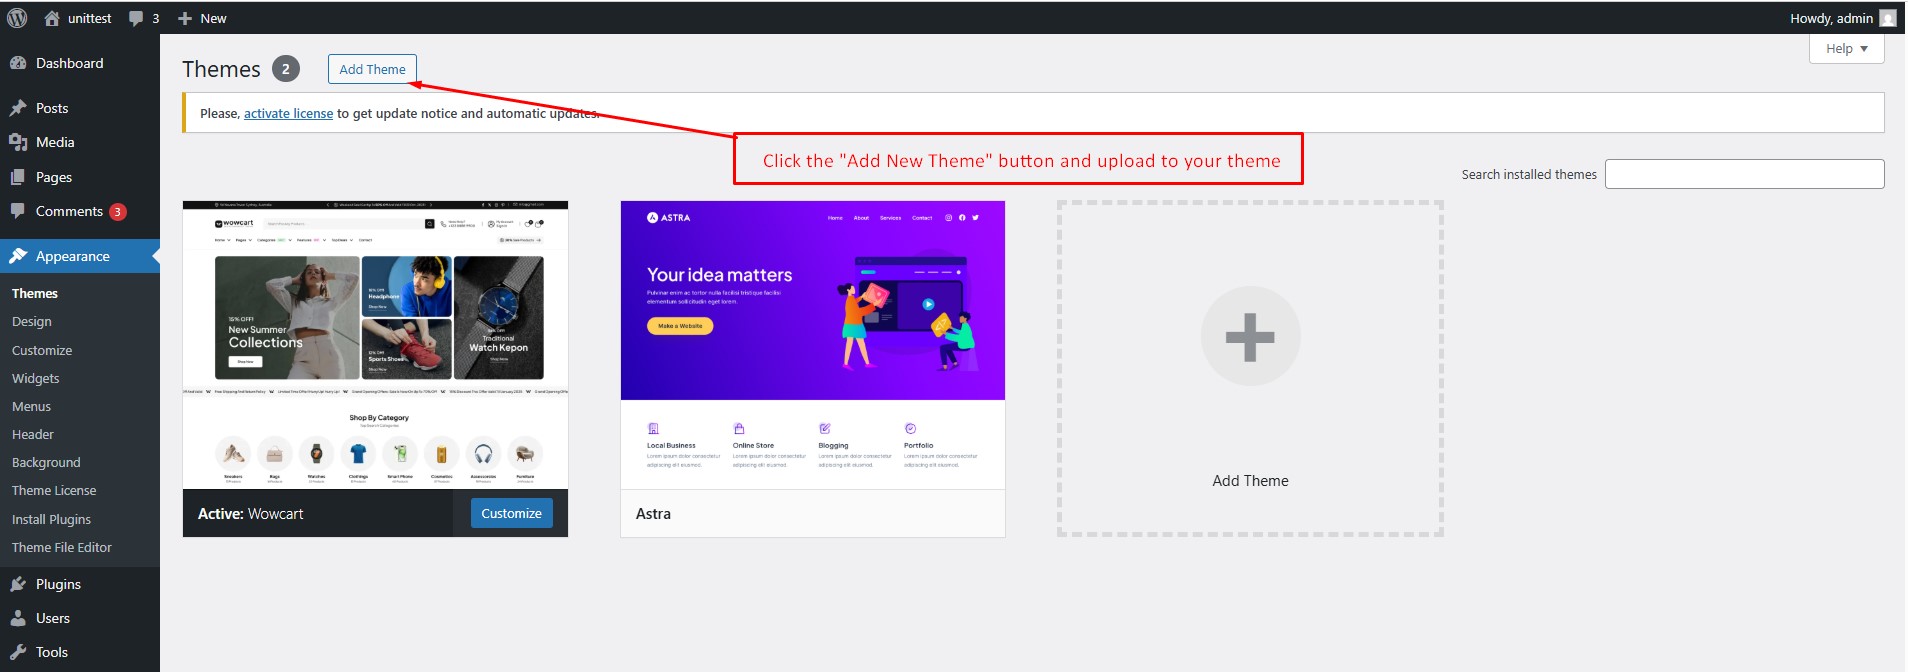Click the Appearance paintbrush icon

(18, 256)
